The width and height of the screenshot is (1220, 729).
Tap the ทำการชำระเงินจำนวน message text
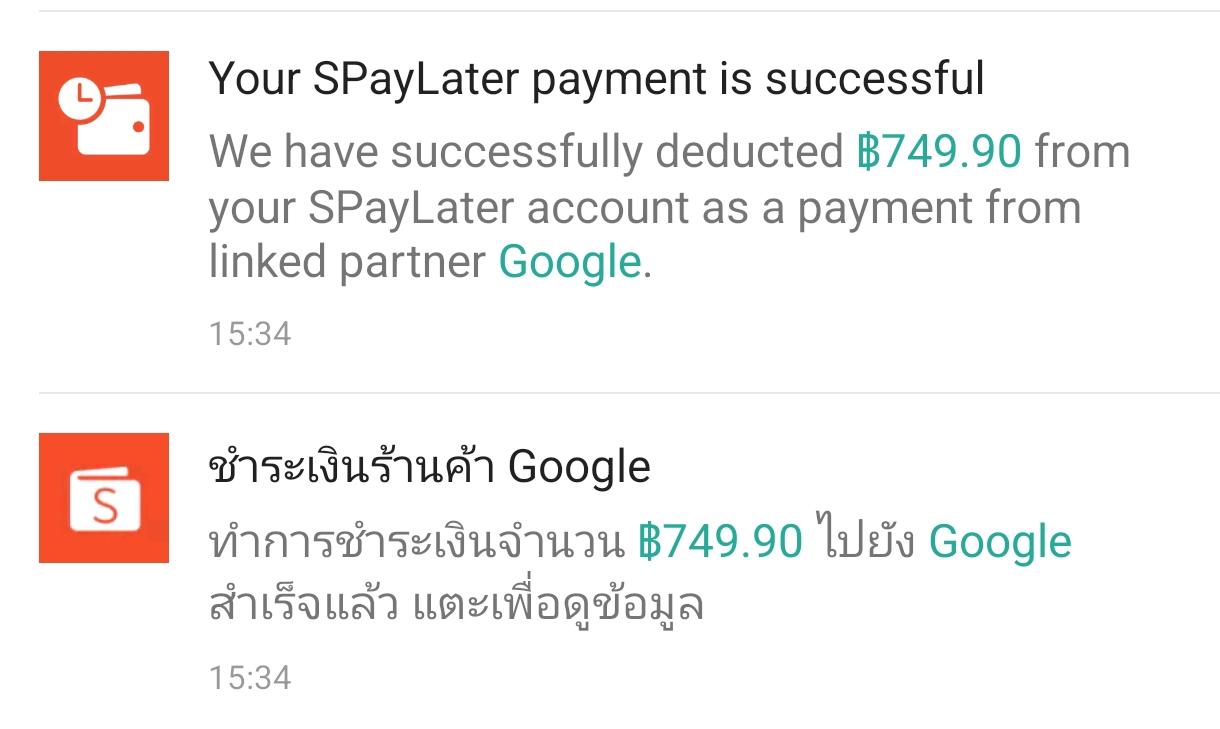[418, 542]
